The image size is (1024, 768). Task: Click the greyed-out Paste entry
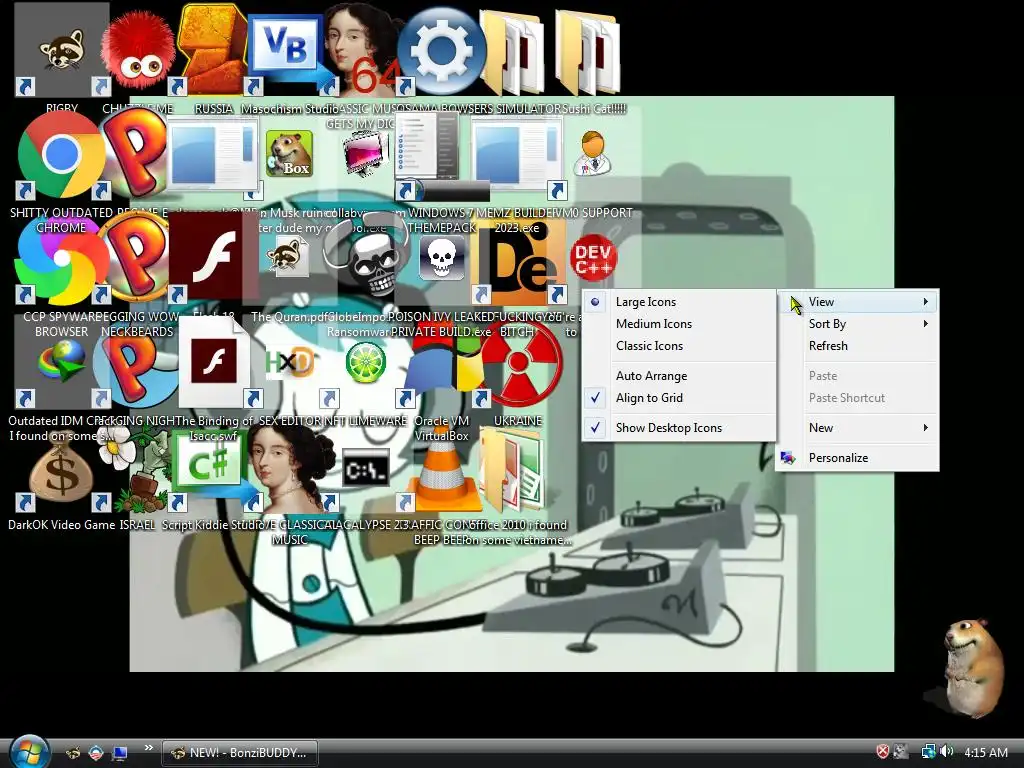(857, 376)
